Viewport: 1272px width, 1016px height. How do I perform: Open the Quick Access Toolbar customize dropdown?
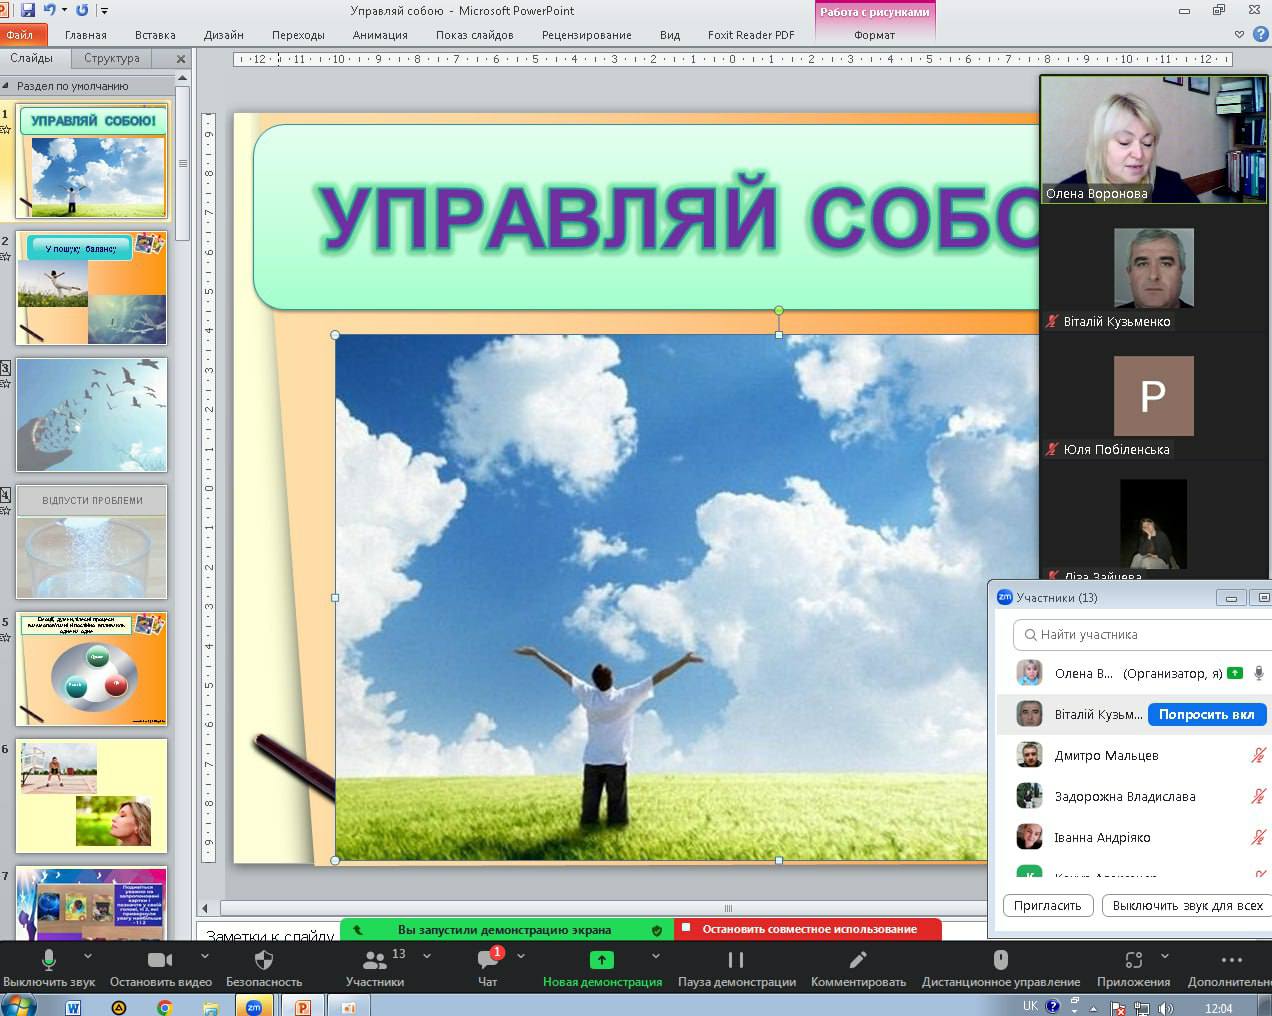pyautogui.click(x=105, y=11)
